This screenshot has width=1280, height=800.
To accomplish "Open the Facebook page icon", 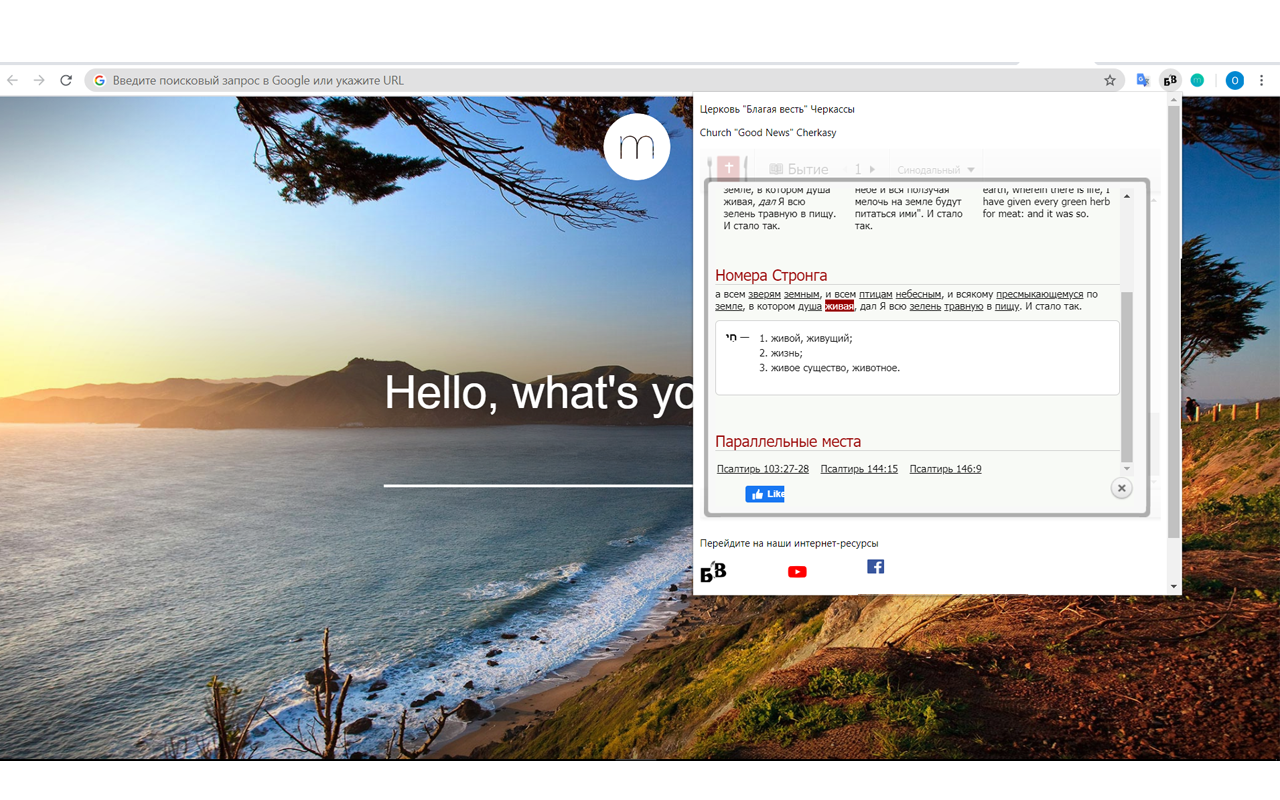I will [x=875, y=566].
